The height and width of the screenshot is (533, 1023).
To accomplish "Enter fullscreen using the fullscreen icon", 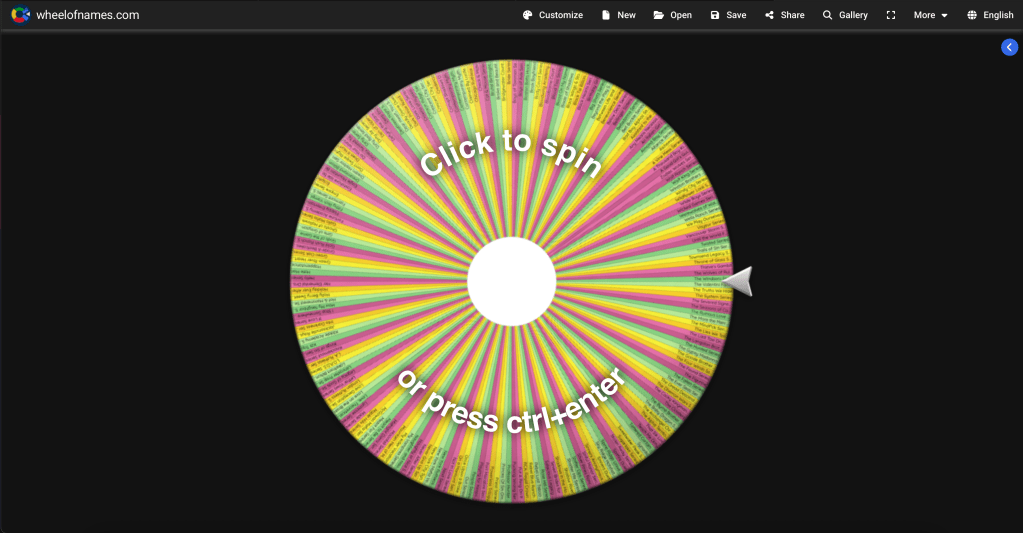I will click(891, 15).
